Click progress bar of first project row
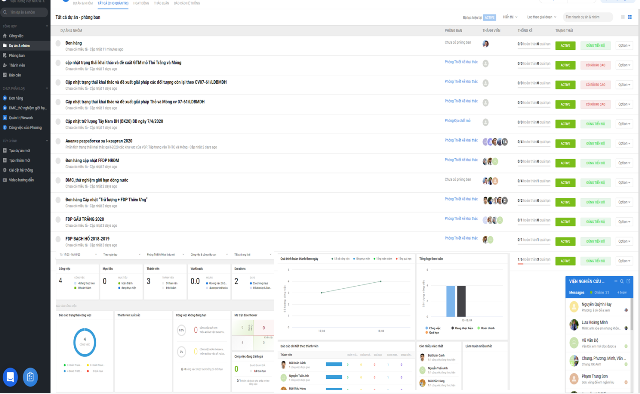 point(534,47)
